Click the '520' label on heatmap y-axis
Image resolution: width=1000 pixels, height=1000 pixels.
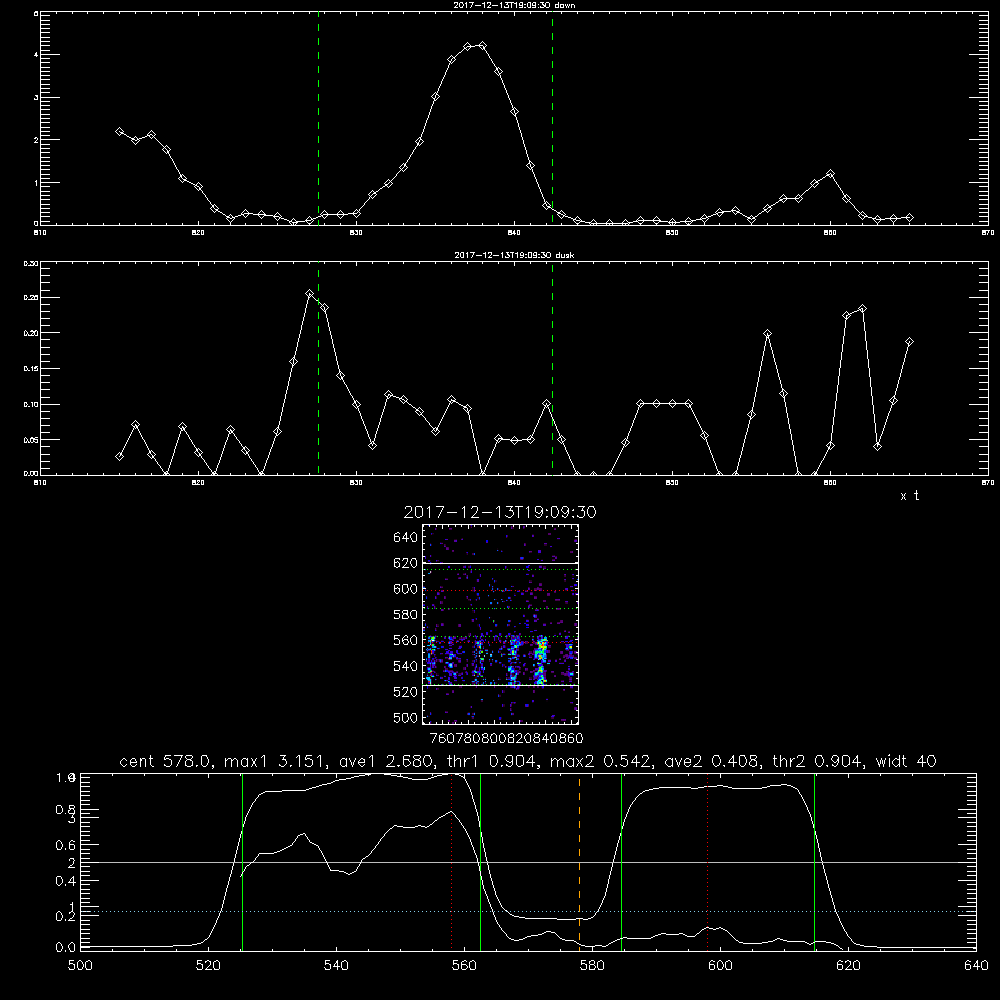click(x=406, y=692)
